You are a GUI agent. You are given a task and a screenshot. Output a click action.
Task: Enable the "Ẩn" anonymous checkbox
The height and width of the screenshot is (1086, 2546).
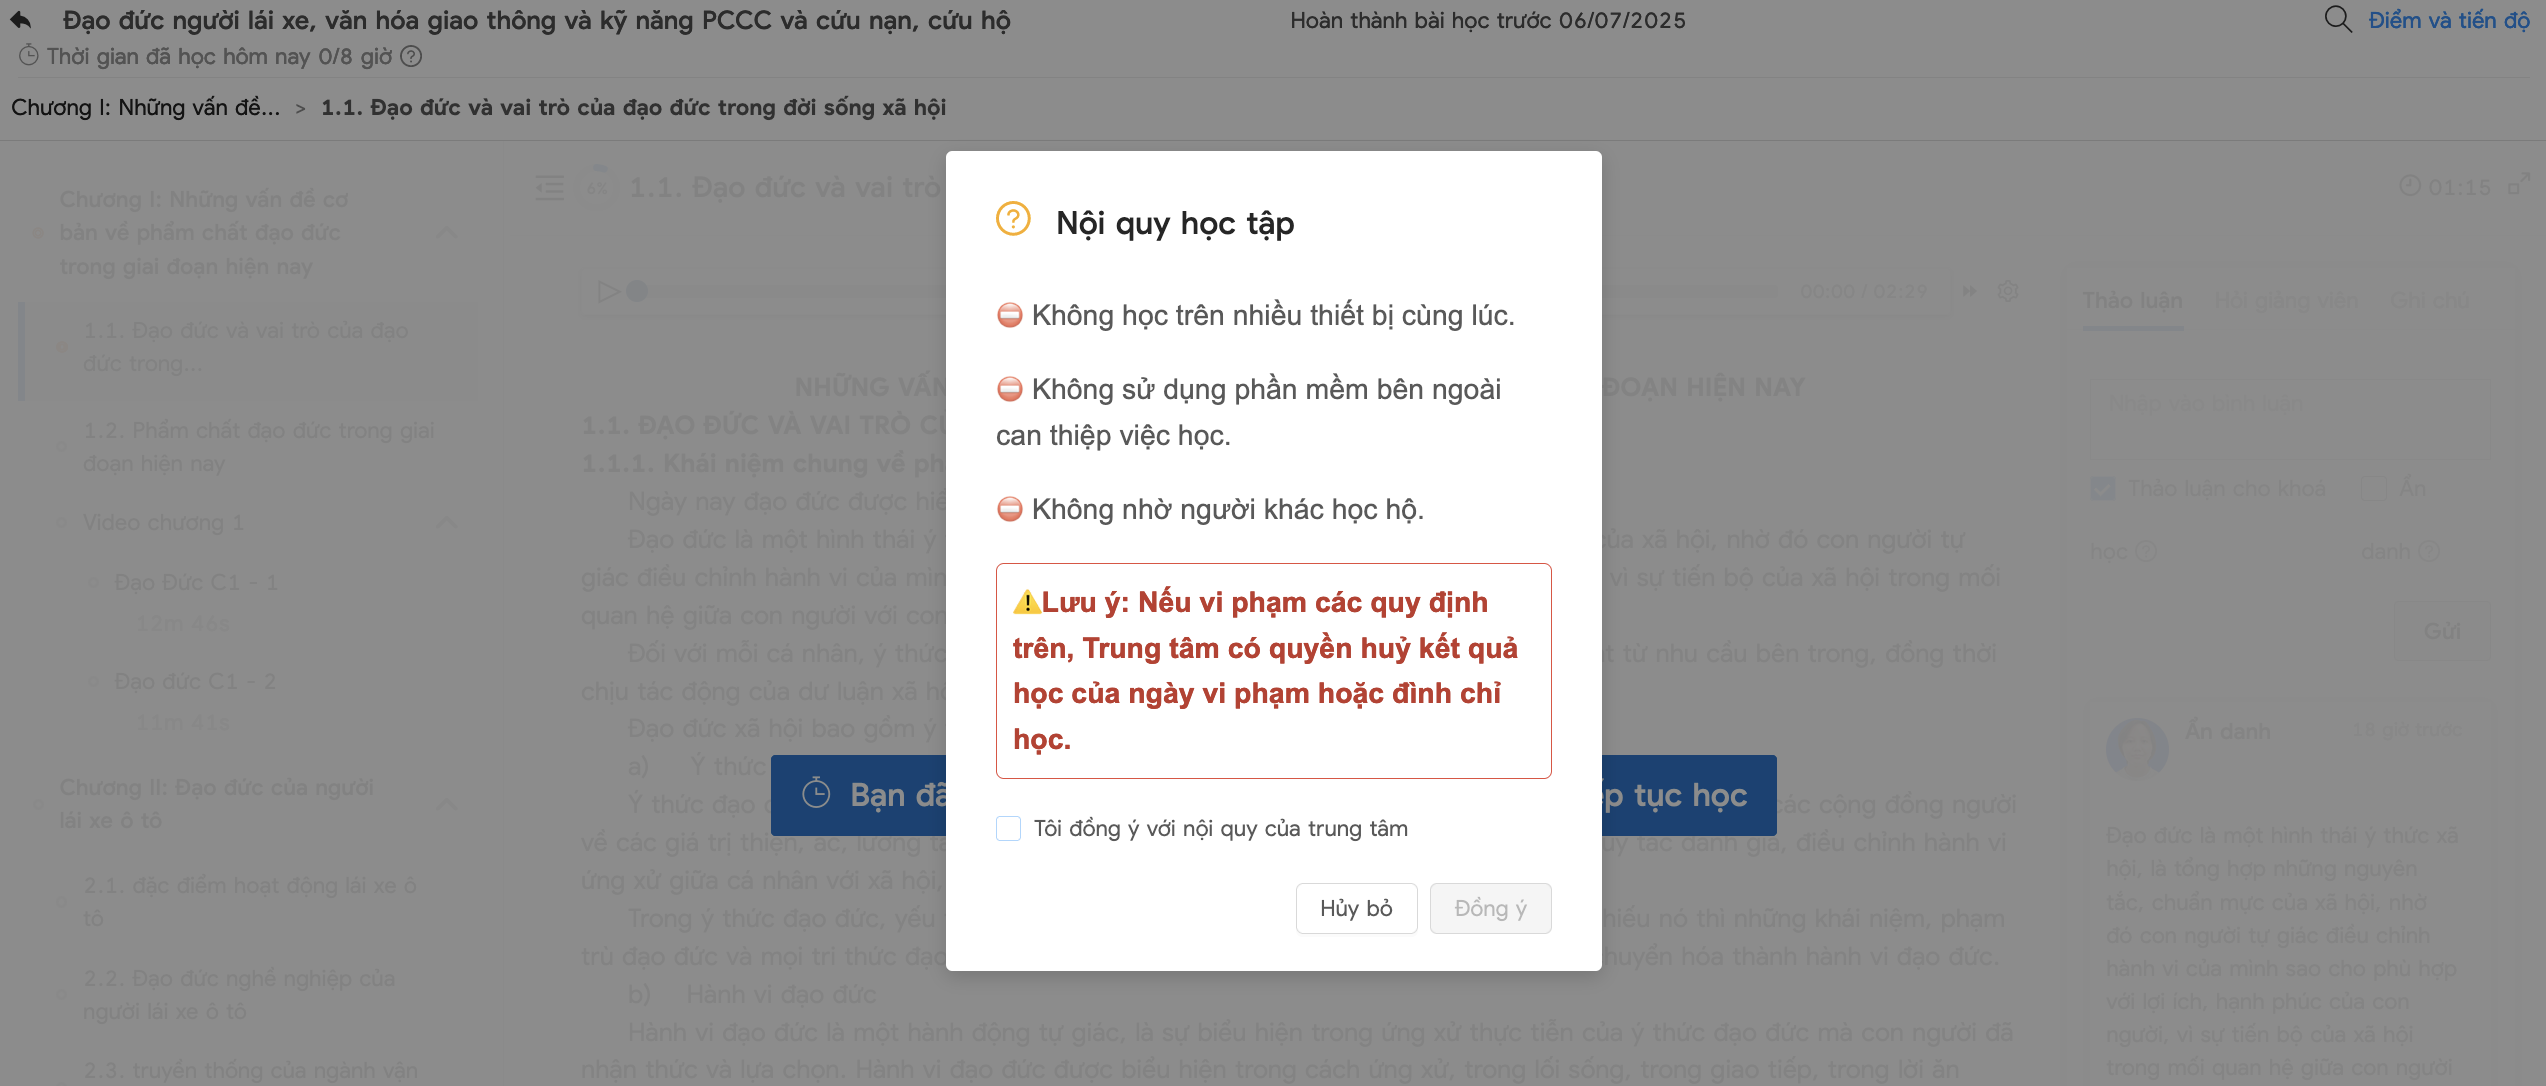(2373, 489)
